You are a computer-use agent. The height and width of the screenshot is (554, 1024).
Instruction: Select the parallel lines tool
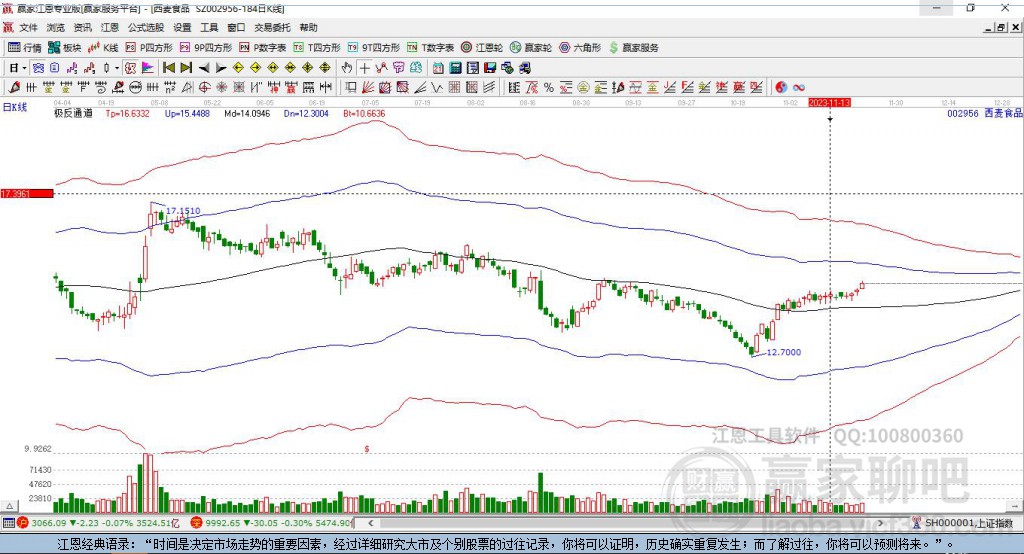(x=489, y=87)
